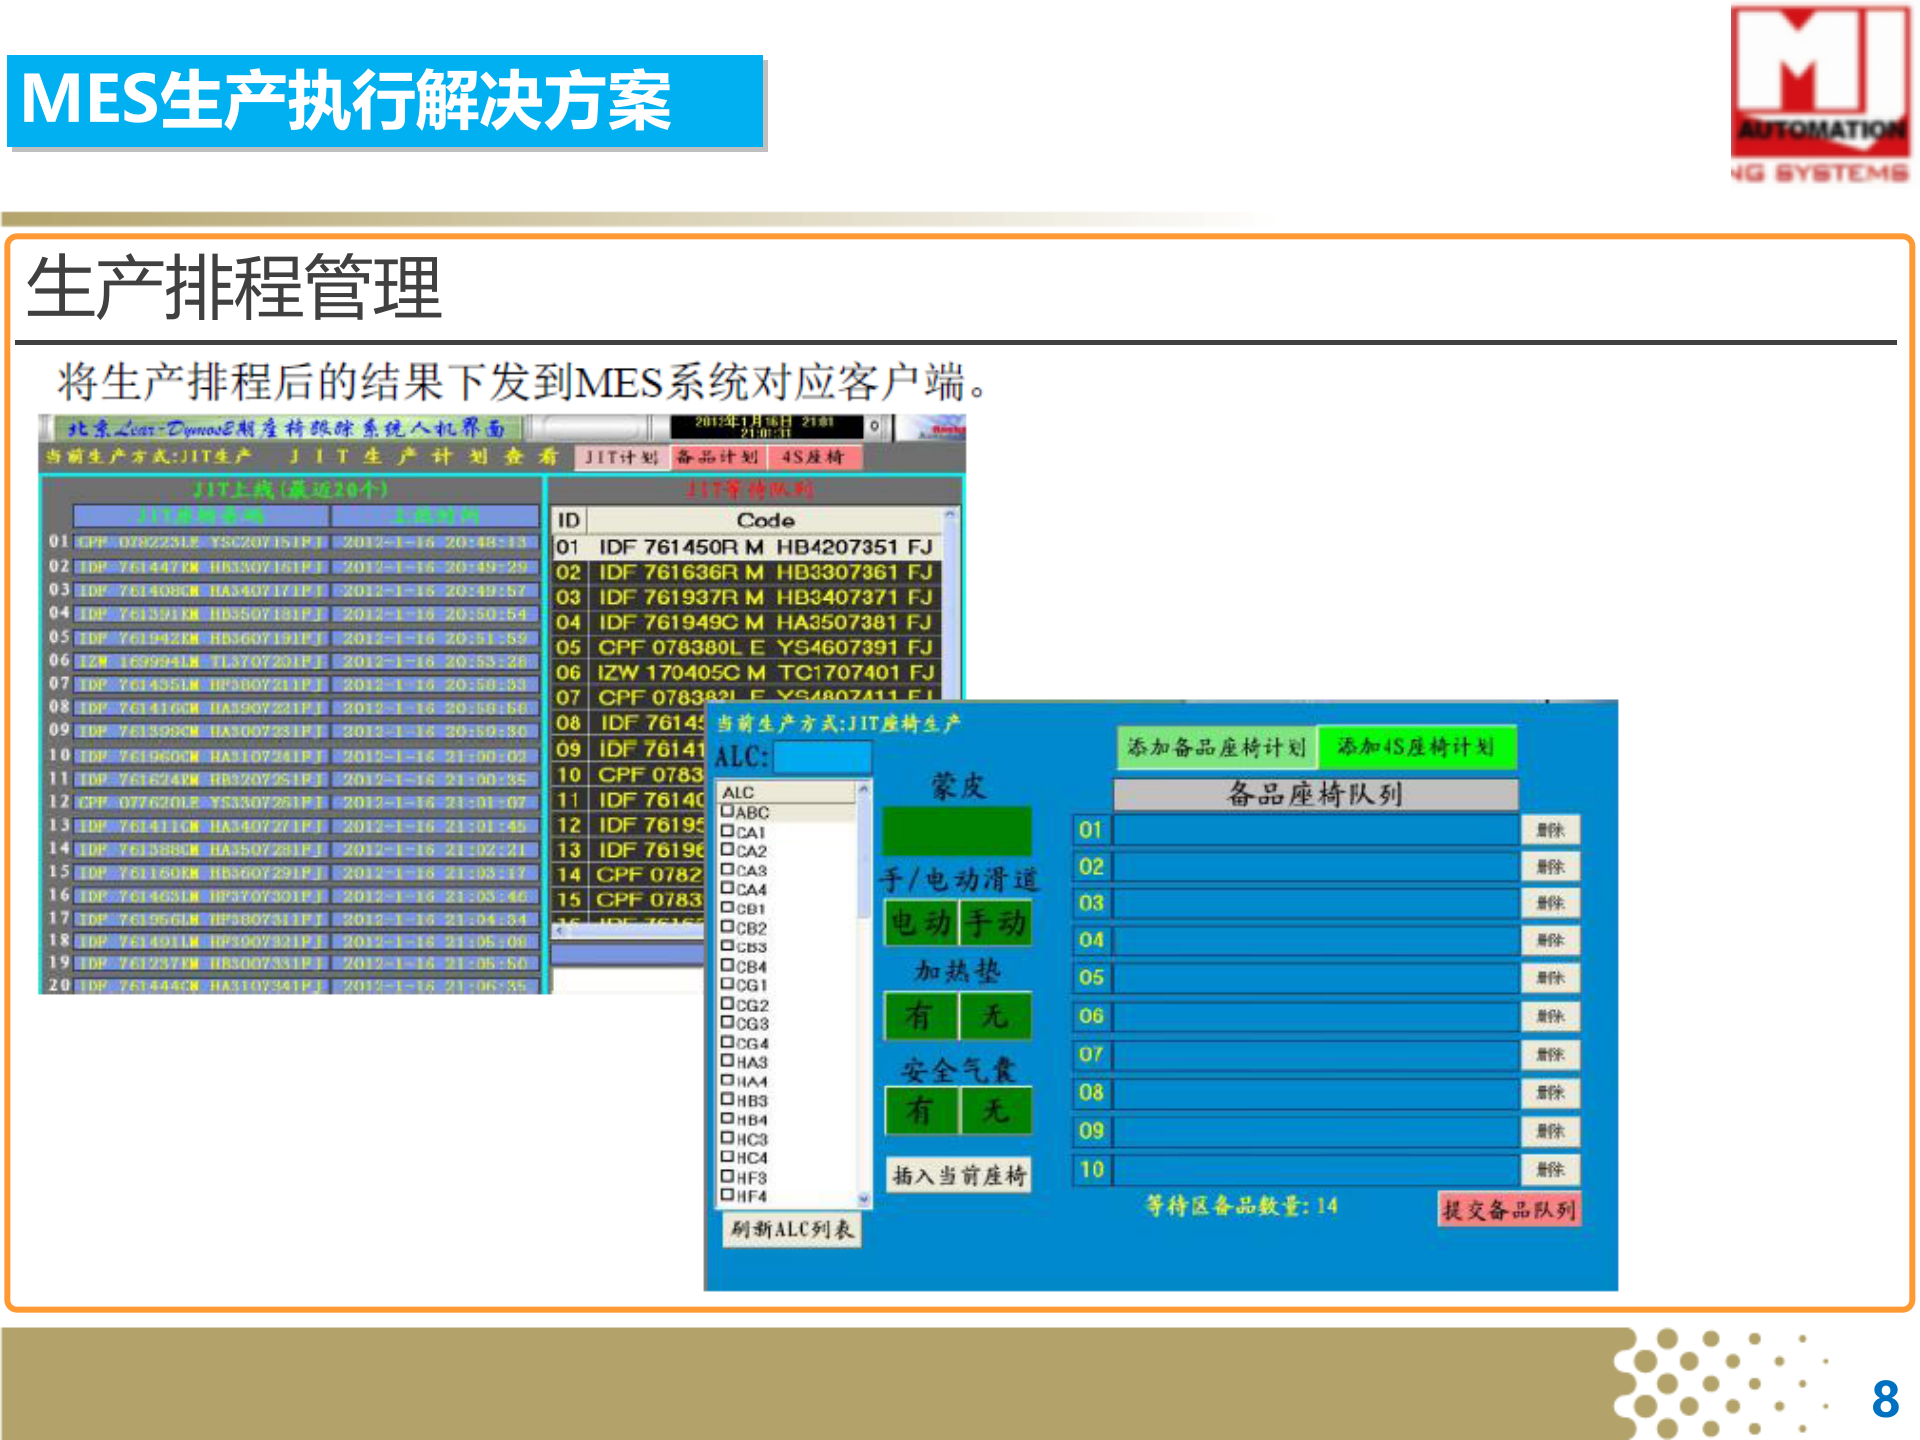The image size is (1920, 1440).
Task: Check the HB3 checkbox
Action: click(727, 1099)
